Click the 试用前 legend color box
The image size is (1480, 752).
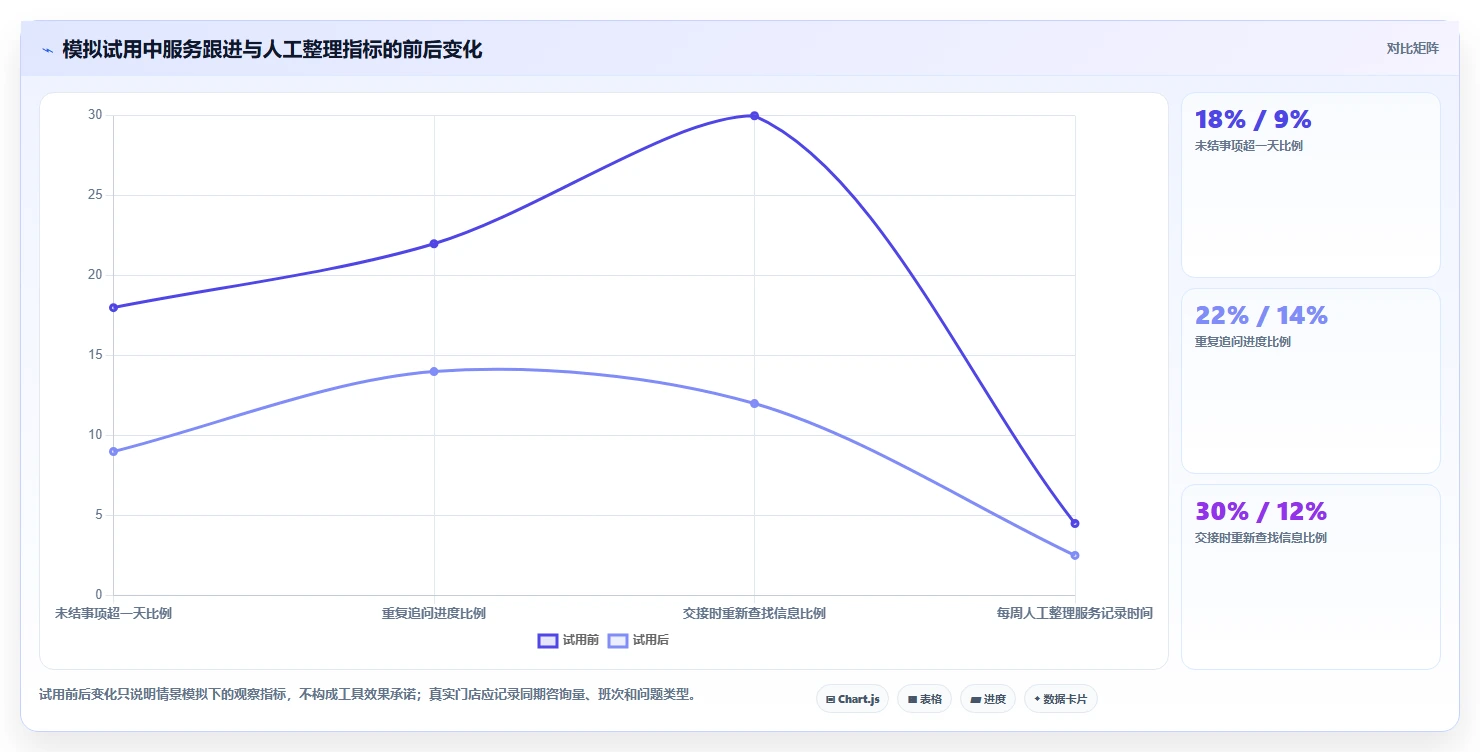click(547, 640)
